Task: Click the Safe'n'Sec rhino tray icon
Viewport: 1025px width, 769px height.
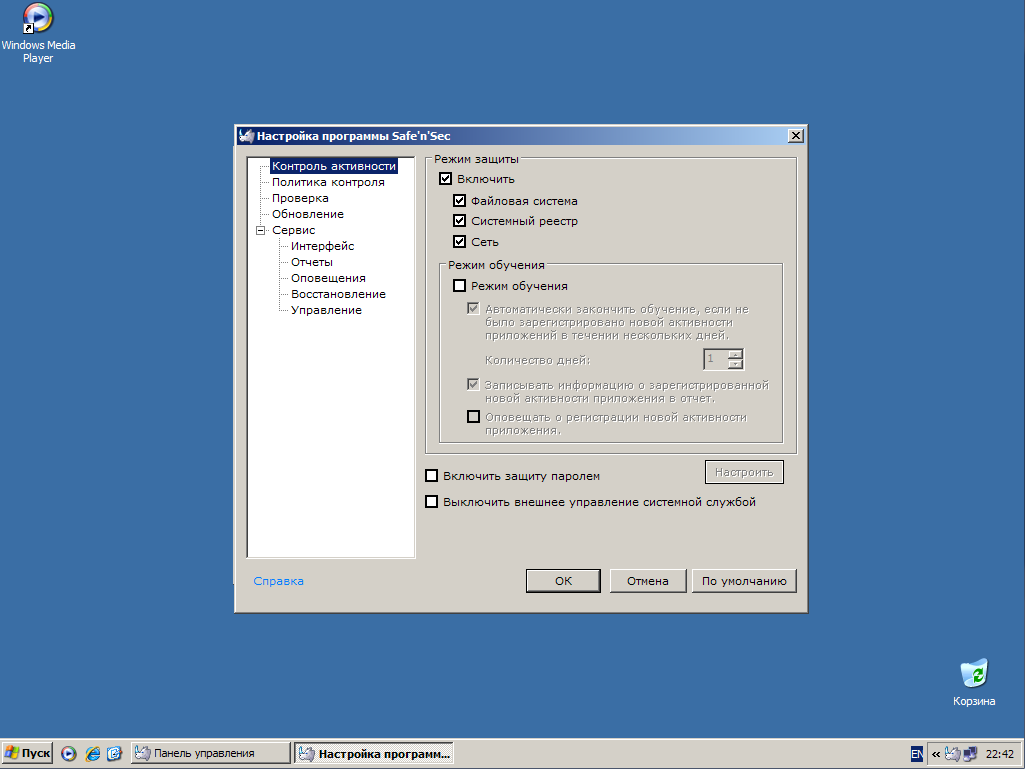Action: [x=953, y=754]
